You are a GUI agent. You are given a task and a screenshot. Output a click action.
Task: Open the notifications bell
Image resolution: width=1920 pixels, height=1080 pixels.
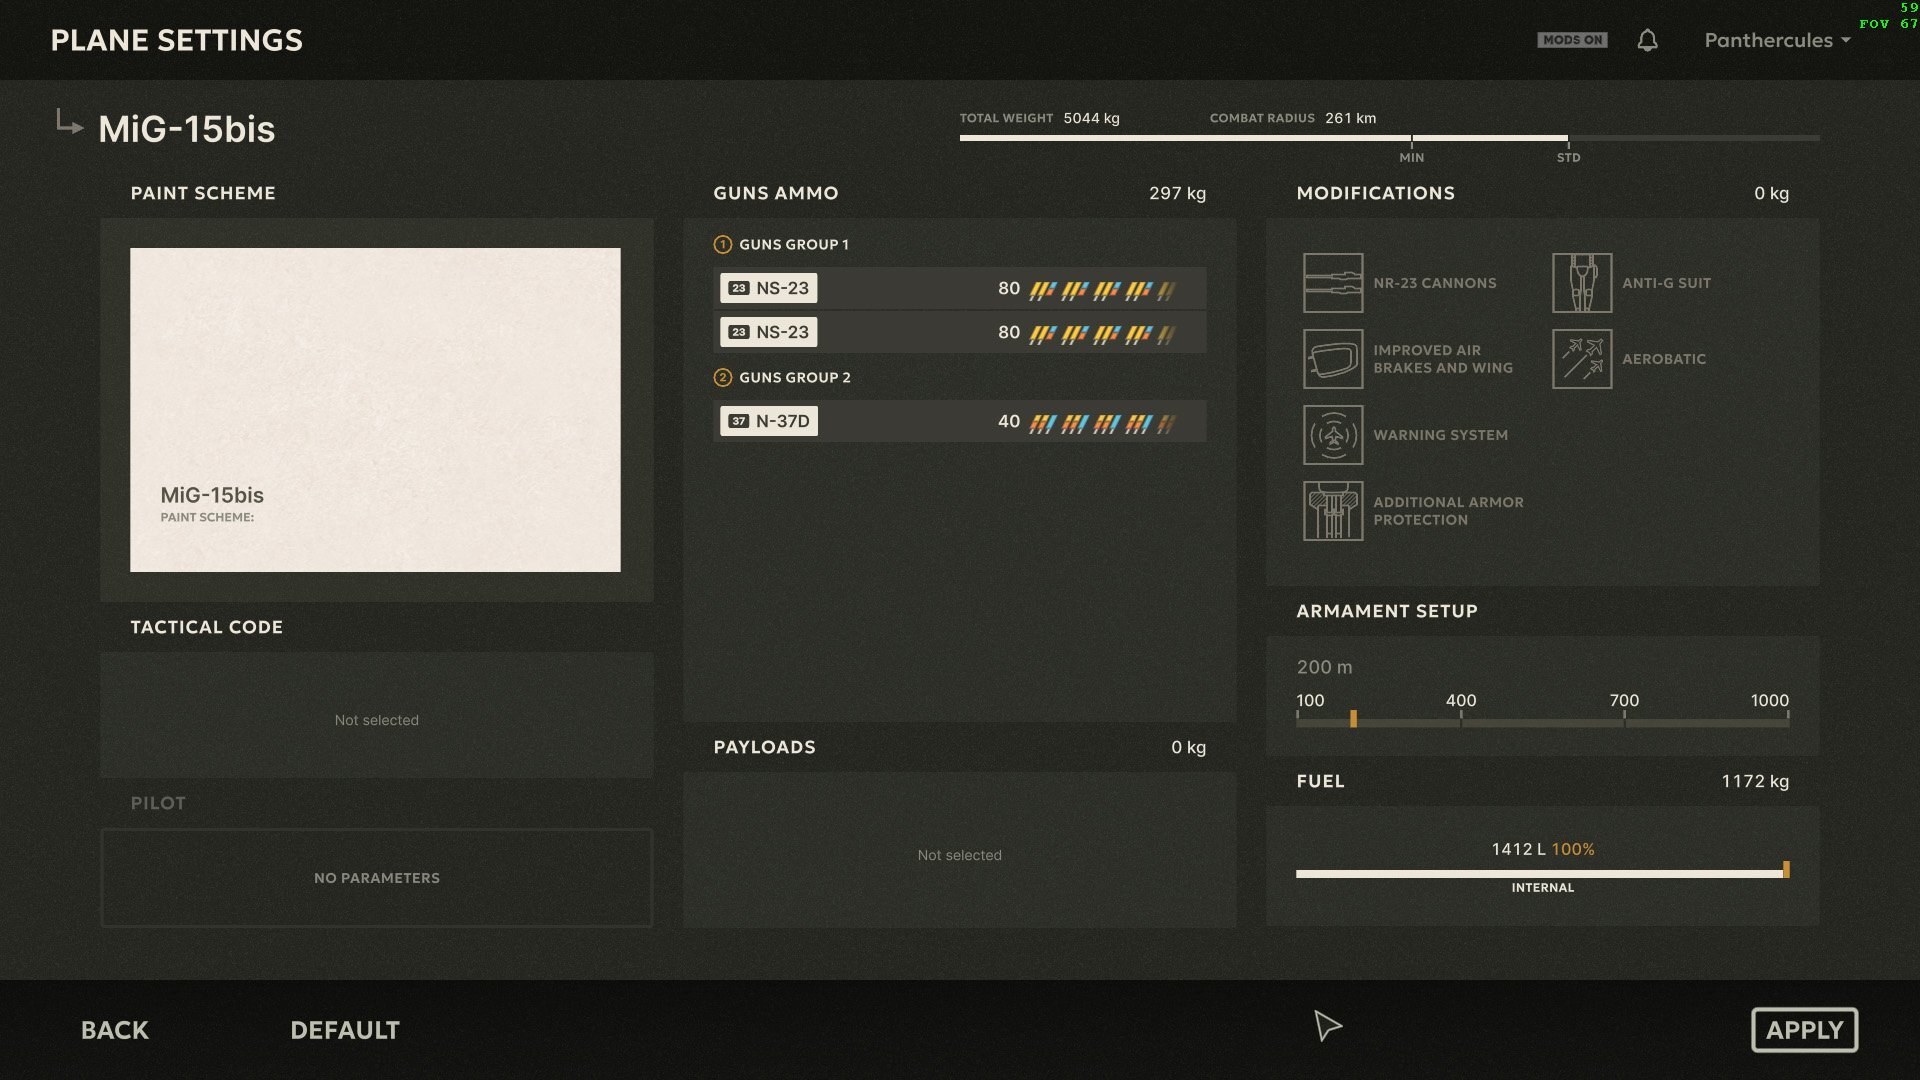click(x=1647, y=40)
